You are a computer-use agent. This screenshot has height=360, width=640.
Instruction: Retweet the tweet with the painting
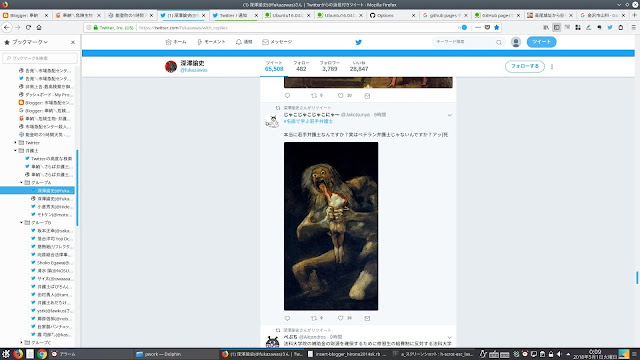(x=314, y=318)
